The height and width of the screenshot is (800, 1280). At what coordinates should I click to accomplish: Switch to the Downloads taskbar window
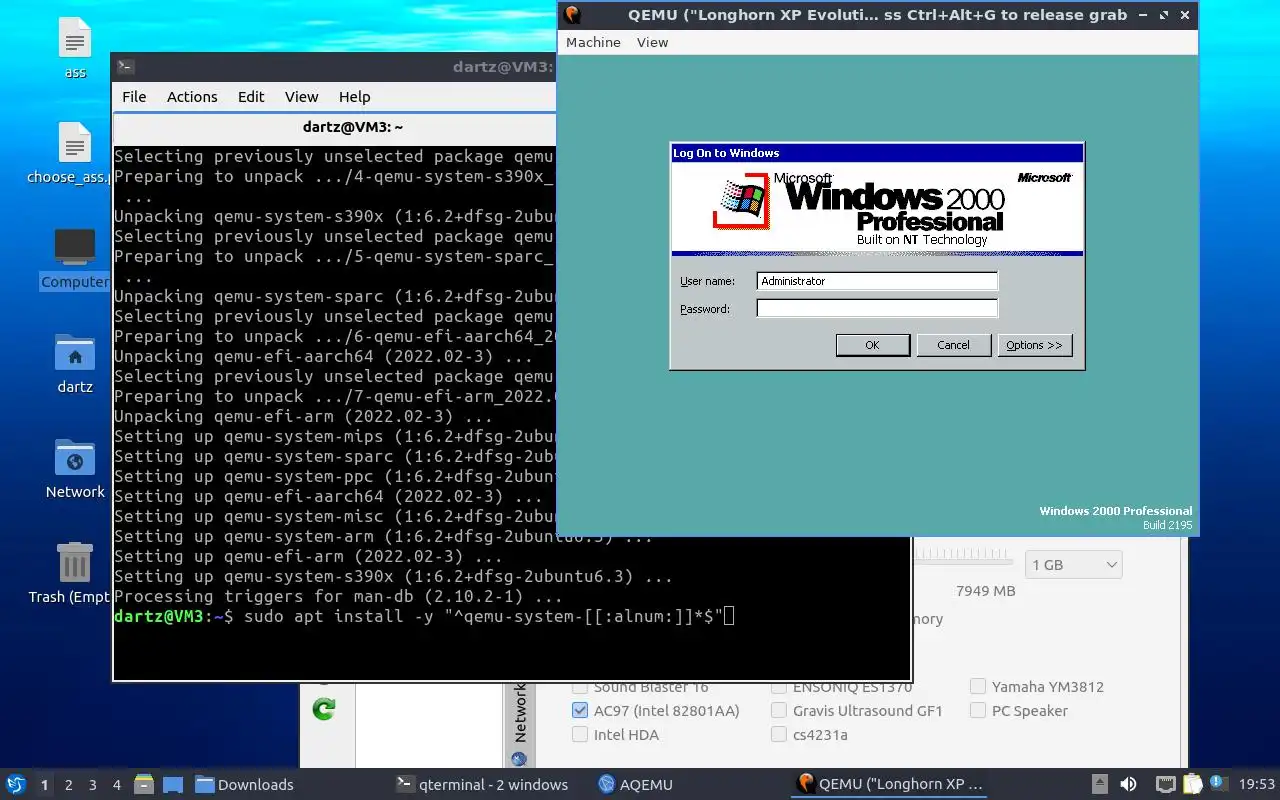point(244,784)
